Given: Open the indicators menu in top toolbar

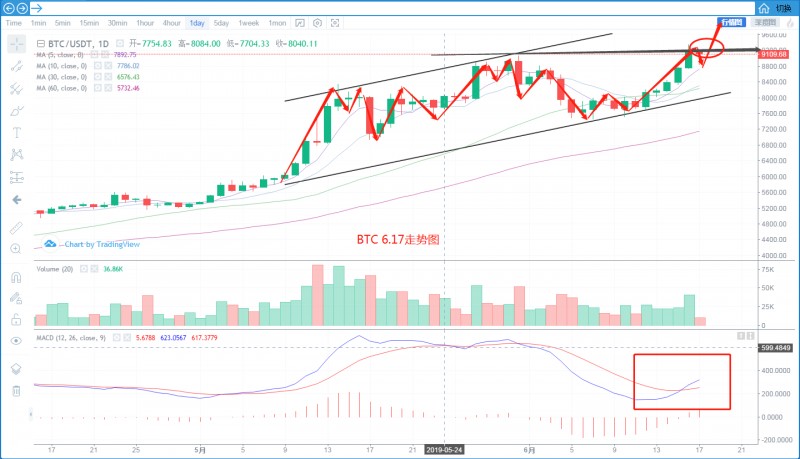Looking at the screenshot, I should click(300, 22).
